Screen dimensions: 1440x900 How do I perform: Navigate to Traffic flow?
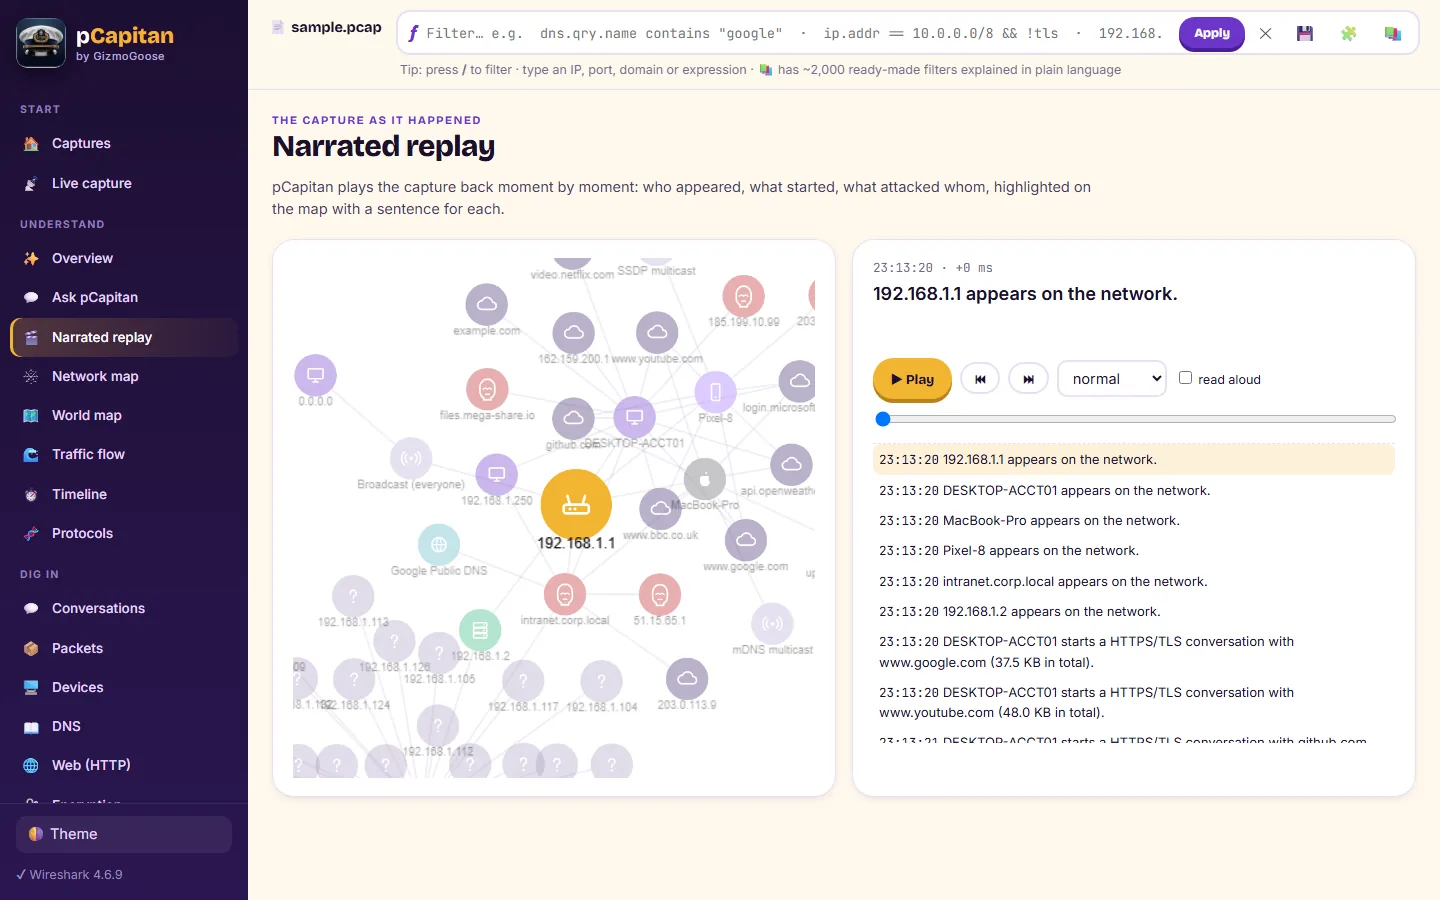pos(124,455)
